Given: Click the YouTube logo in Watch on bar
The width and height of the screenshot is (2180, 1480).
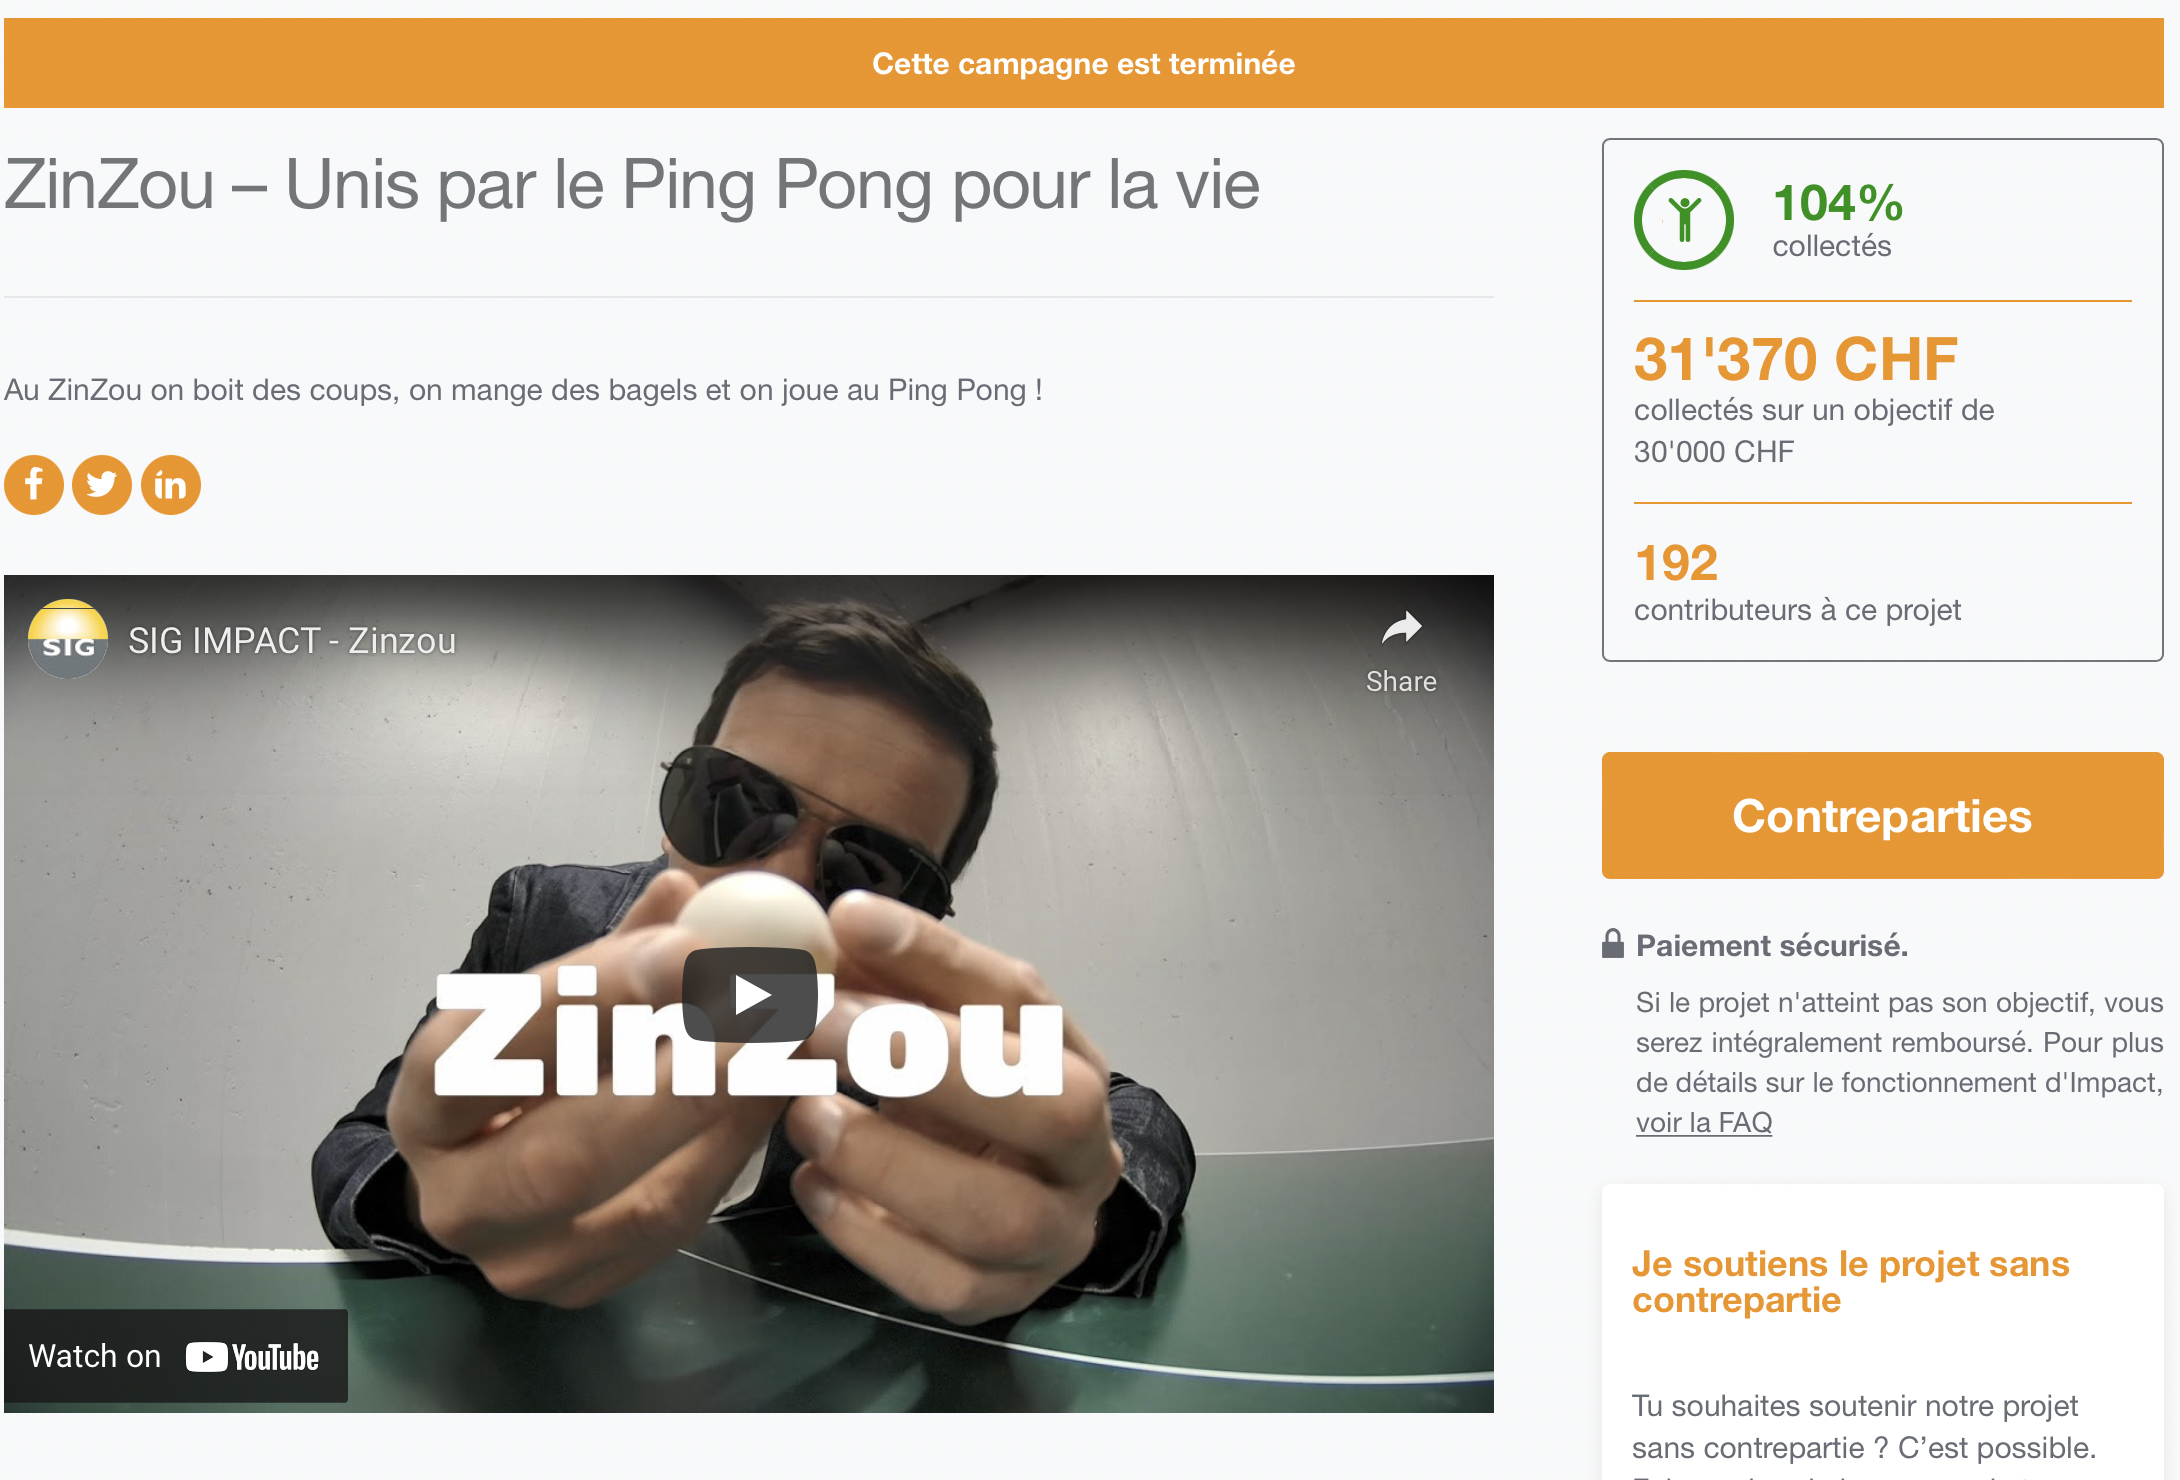Looking at the screenshot, I should tap(253, 1357).
